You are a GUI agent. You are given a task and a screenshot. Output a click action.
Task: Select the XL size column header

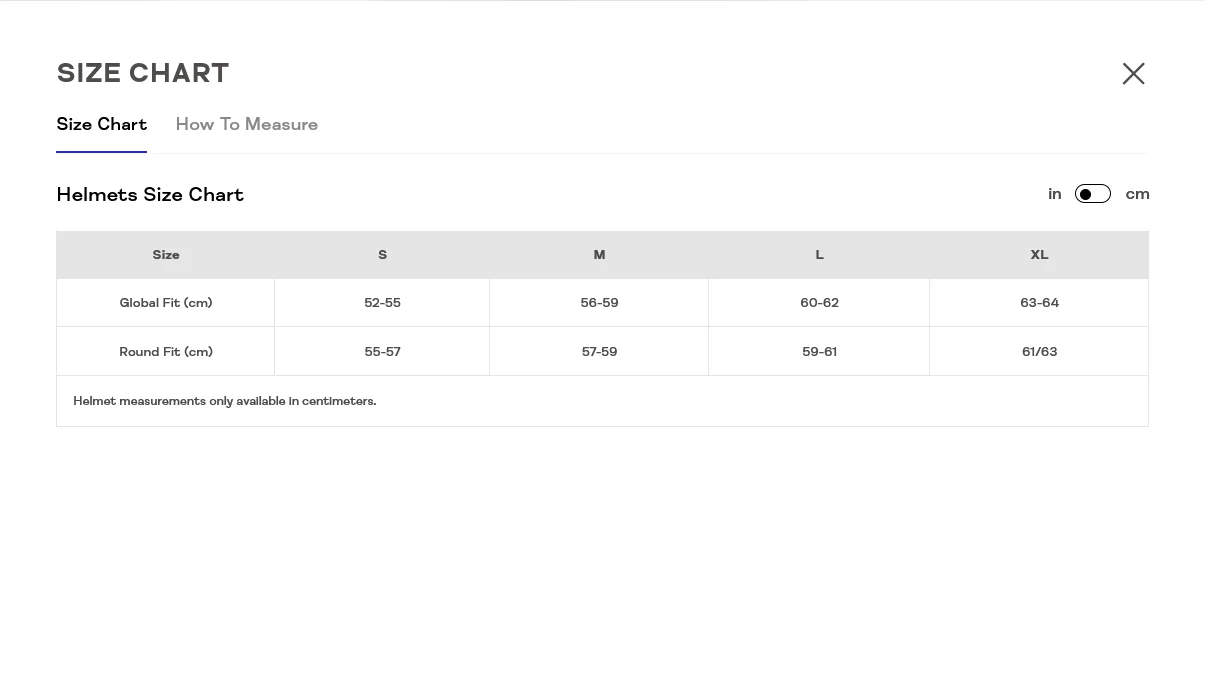pos(1039,255)
